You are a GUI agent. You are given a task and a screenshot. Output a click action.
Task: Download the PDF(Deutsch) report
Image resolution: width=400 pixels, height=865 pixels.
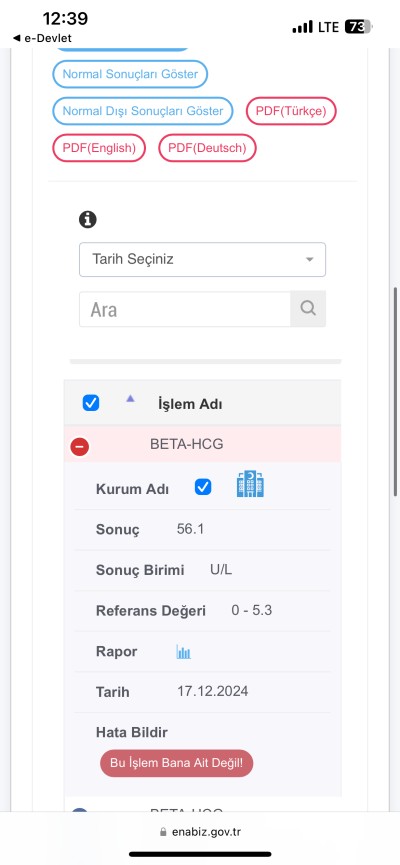(x=207, y=148)
